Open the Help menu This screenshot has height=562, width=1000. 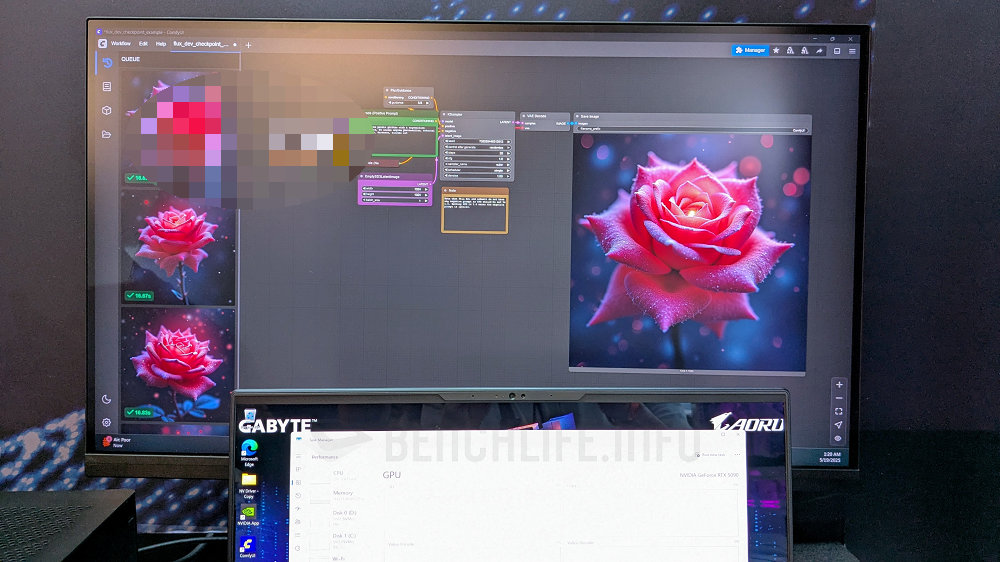pyautogui.click(x=161, y=44)
